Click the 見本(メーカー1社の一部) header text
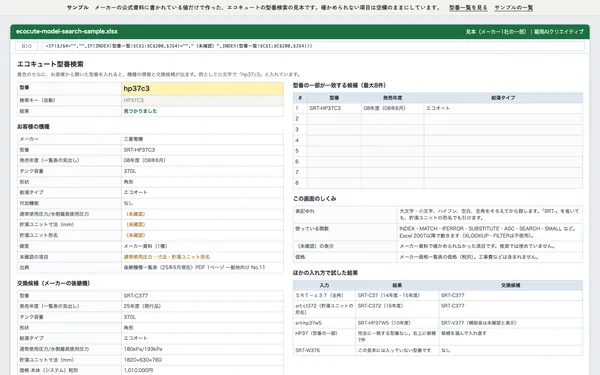Viewport: 600px width, 375px height. click(496, 32)
